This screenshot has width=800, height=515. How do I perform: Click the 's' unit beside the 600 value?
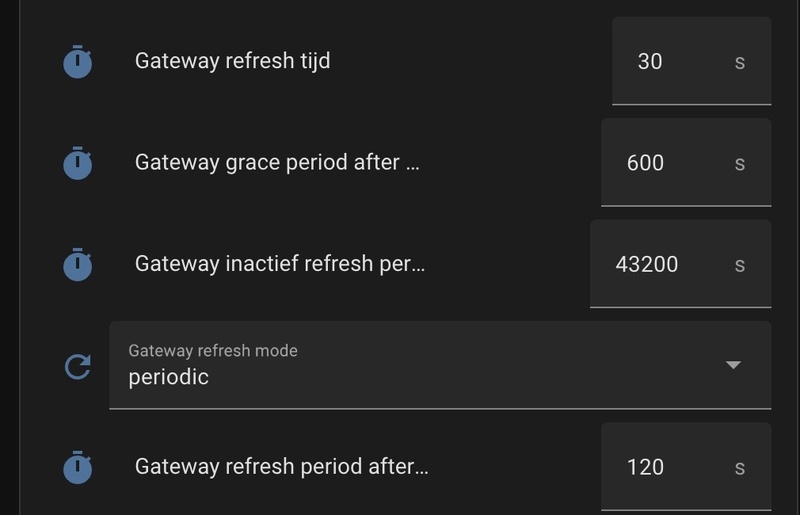tap(740, 164)
